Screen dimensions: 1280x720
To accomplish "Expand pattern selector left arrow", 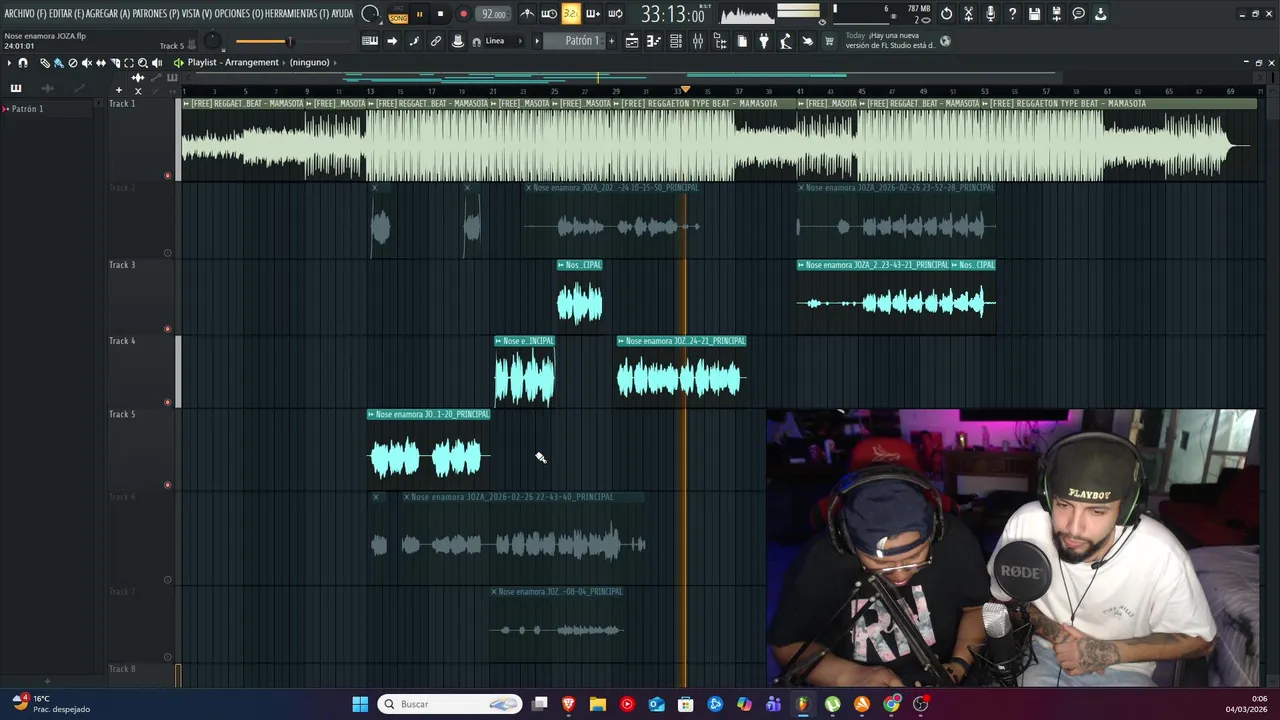I will [x=537, y=41].
